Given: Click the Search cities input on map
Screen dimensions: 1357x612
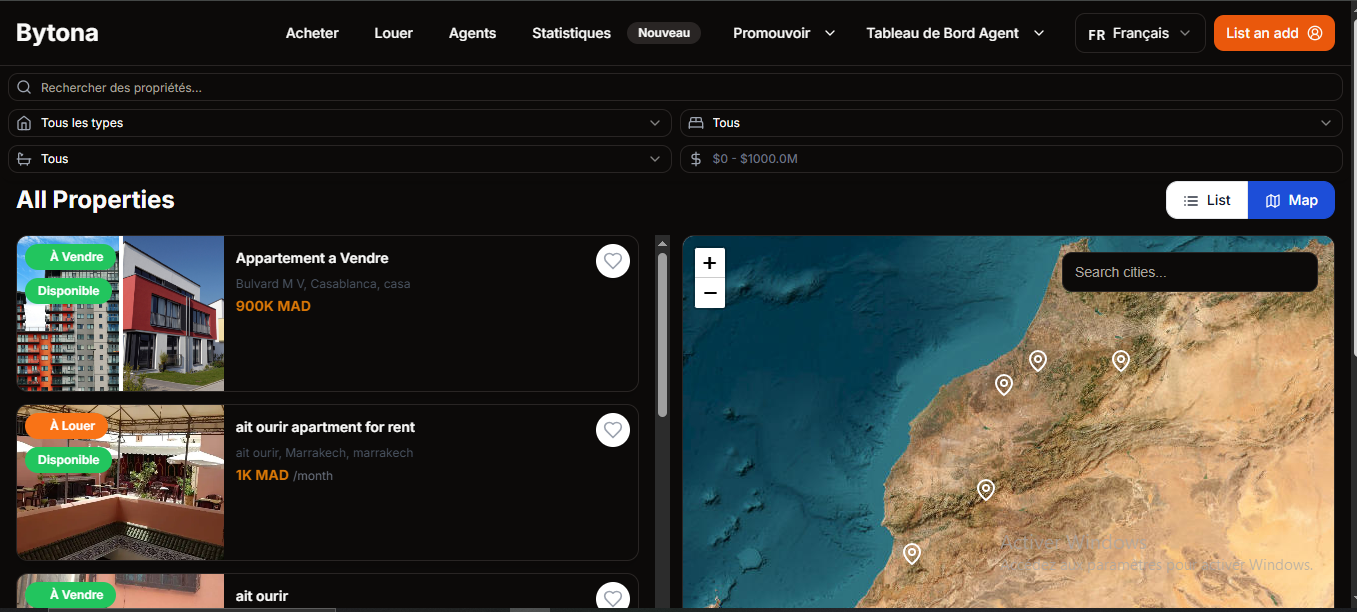Looking at the screenshot, I should click(1189, 272).
